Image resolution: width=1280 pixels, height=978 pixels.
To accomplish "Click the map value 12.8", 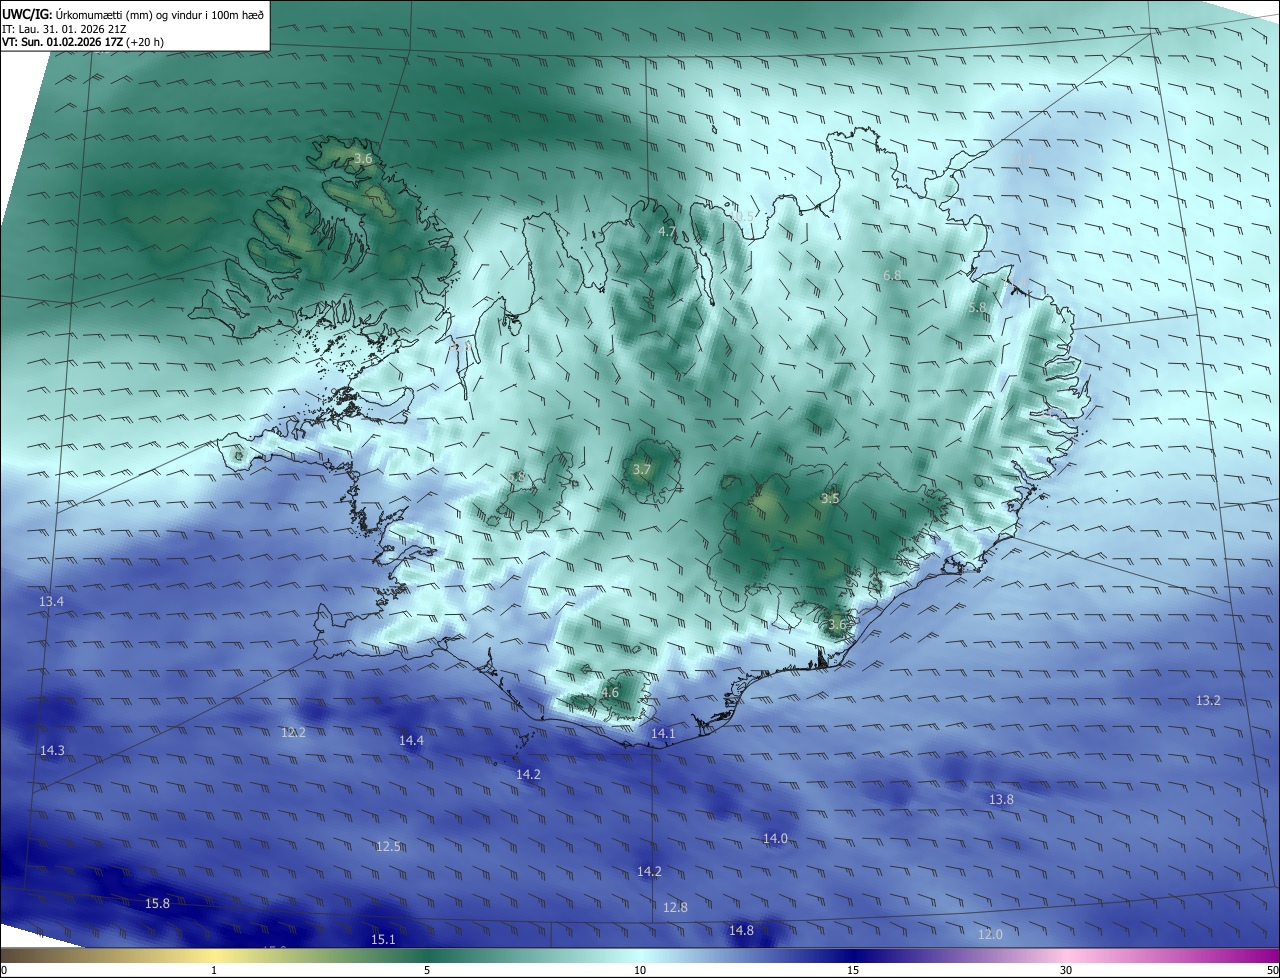I will pyautogui.click(x=675, y=907).
